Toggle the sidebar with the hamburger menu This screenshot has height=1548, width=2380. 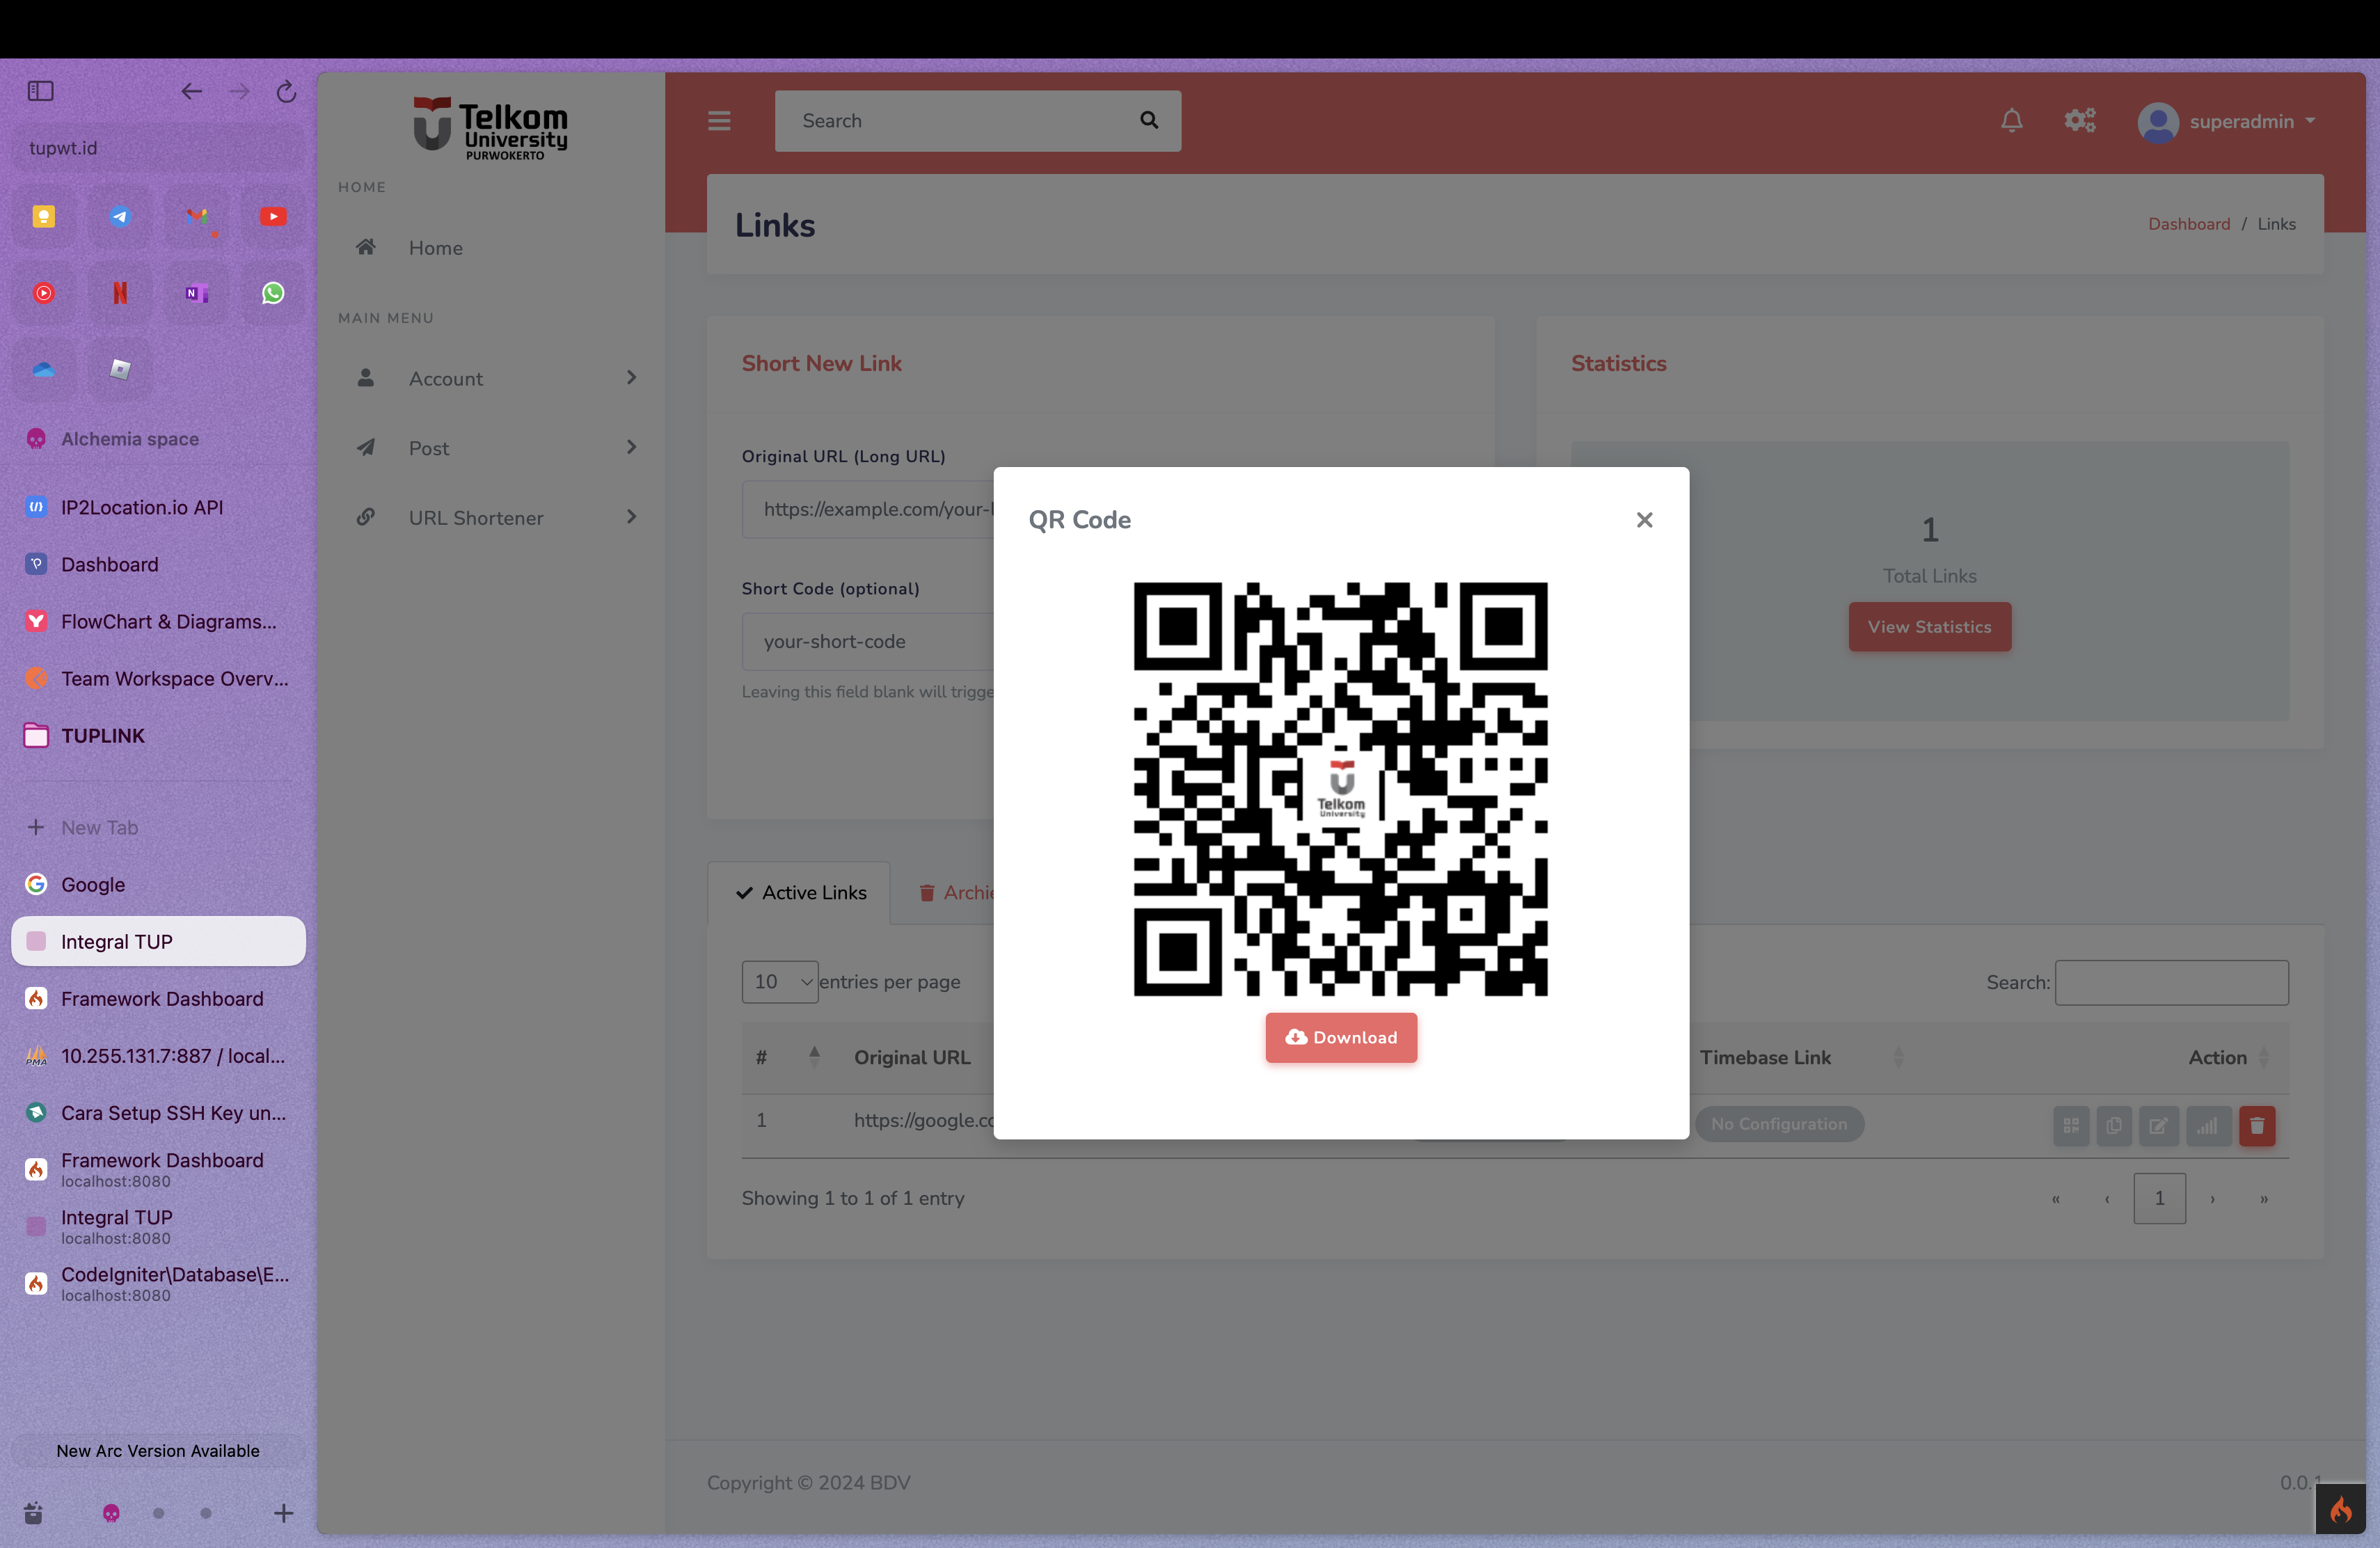point(719,120)
